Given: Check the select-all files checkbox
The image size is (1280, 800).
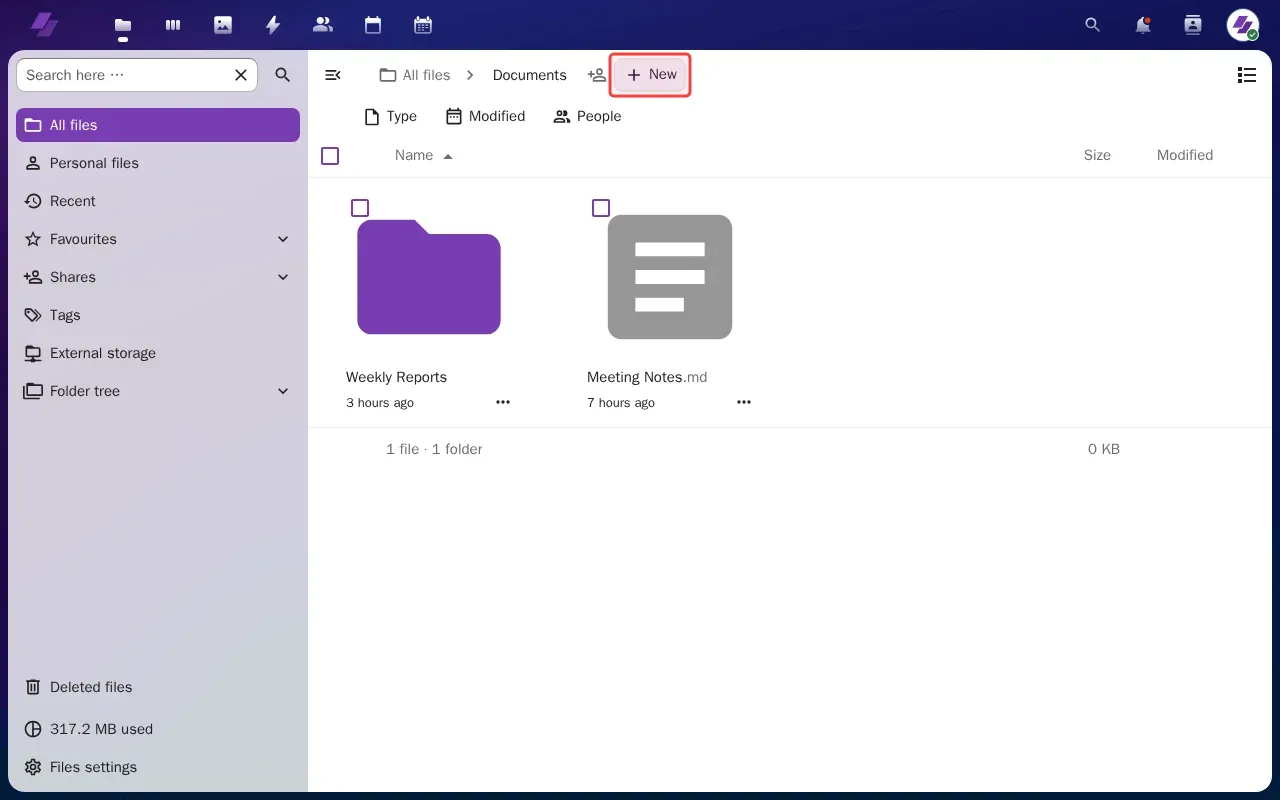Looking at the screenshot, I should coord(330,156).
